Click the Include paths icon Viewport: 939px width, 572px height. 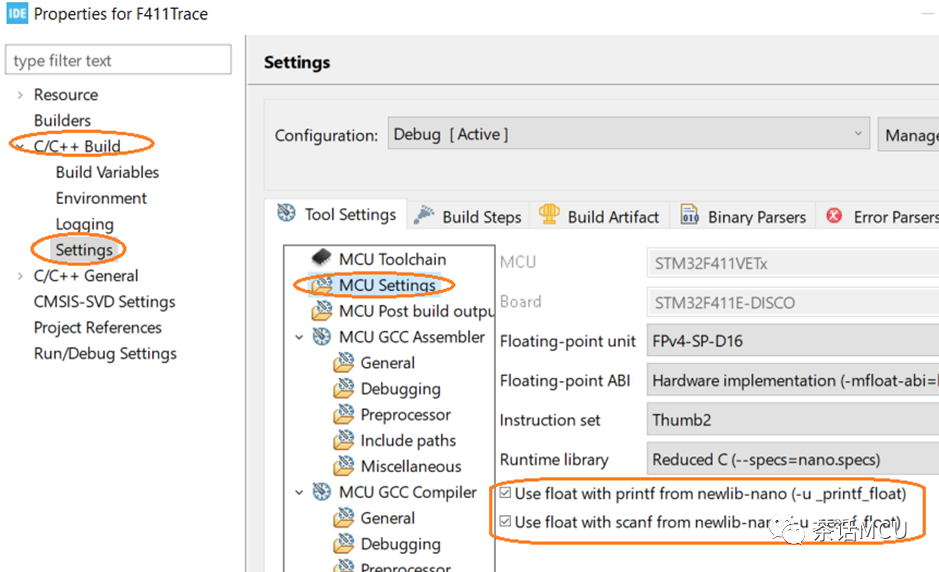344,440
